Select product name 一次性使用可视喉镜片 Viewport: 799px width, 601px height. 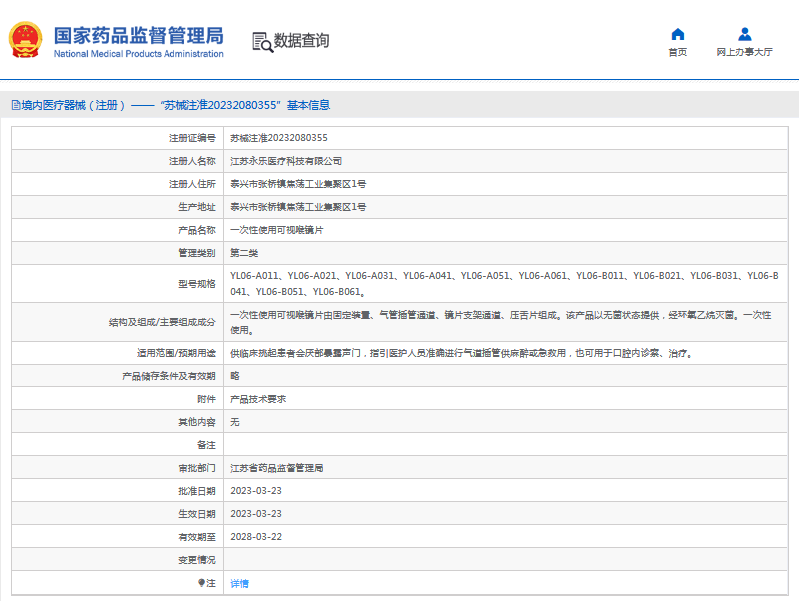pyautogui.click(x=277, y=230)
